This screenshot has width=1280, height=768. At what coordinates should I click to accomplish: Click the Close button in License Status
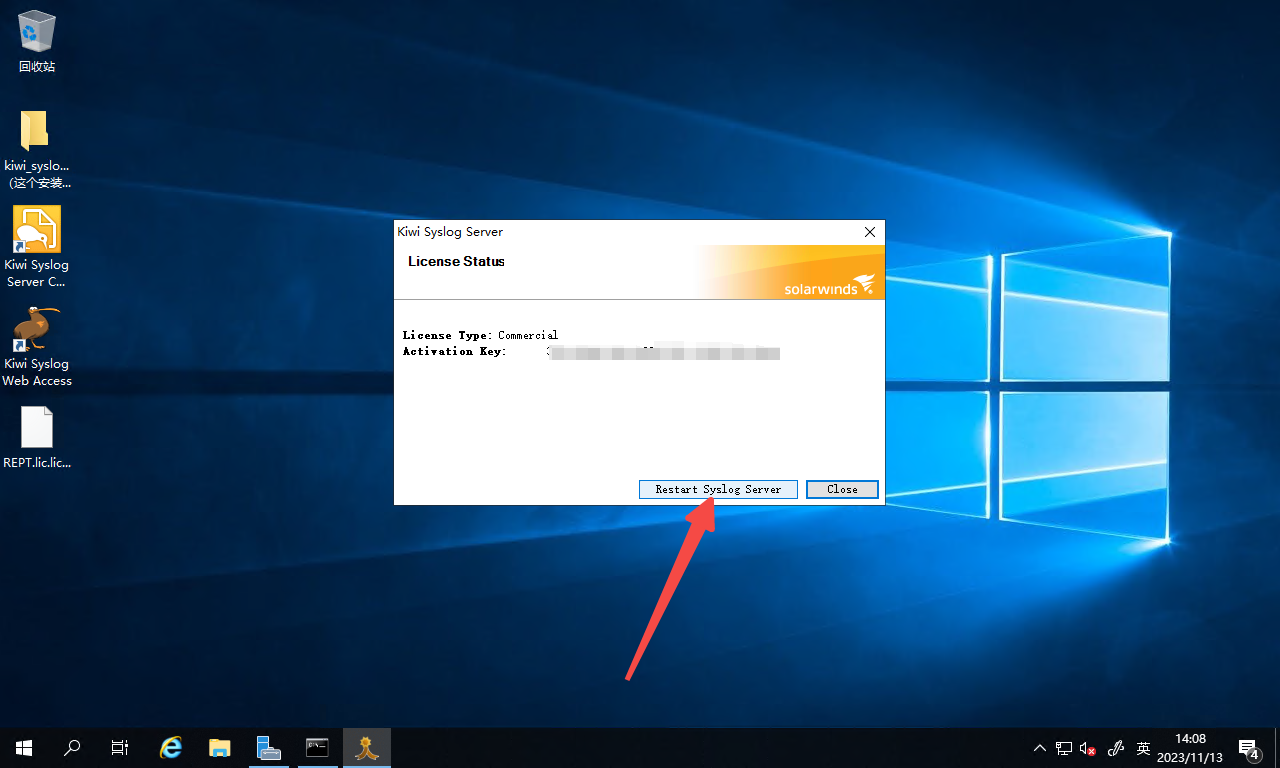point(842,489)
